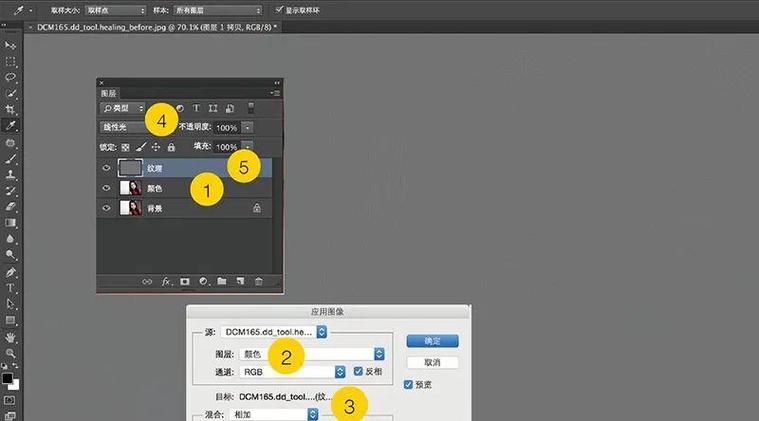
Task: Select the Horizontal Type tool in the toolbox
Action: (10, 288)
